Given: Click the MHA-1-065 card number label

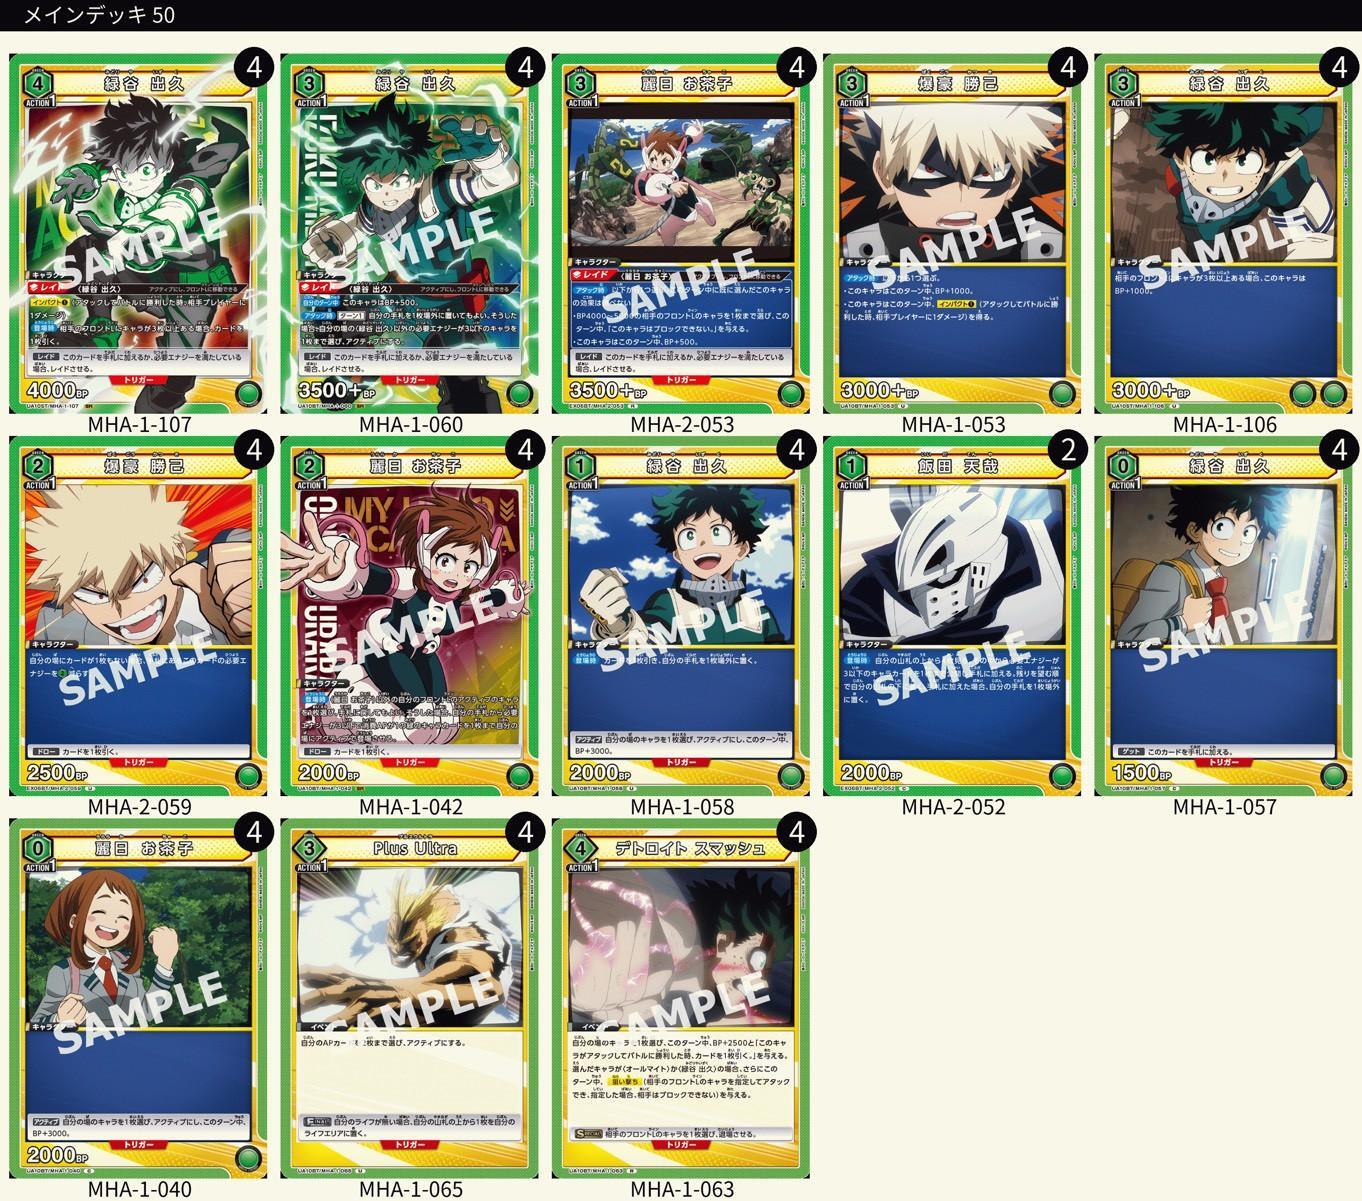Looking at the screenshot, I should click(x=410, y=1189).
